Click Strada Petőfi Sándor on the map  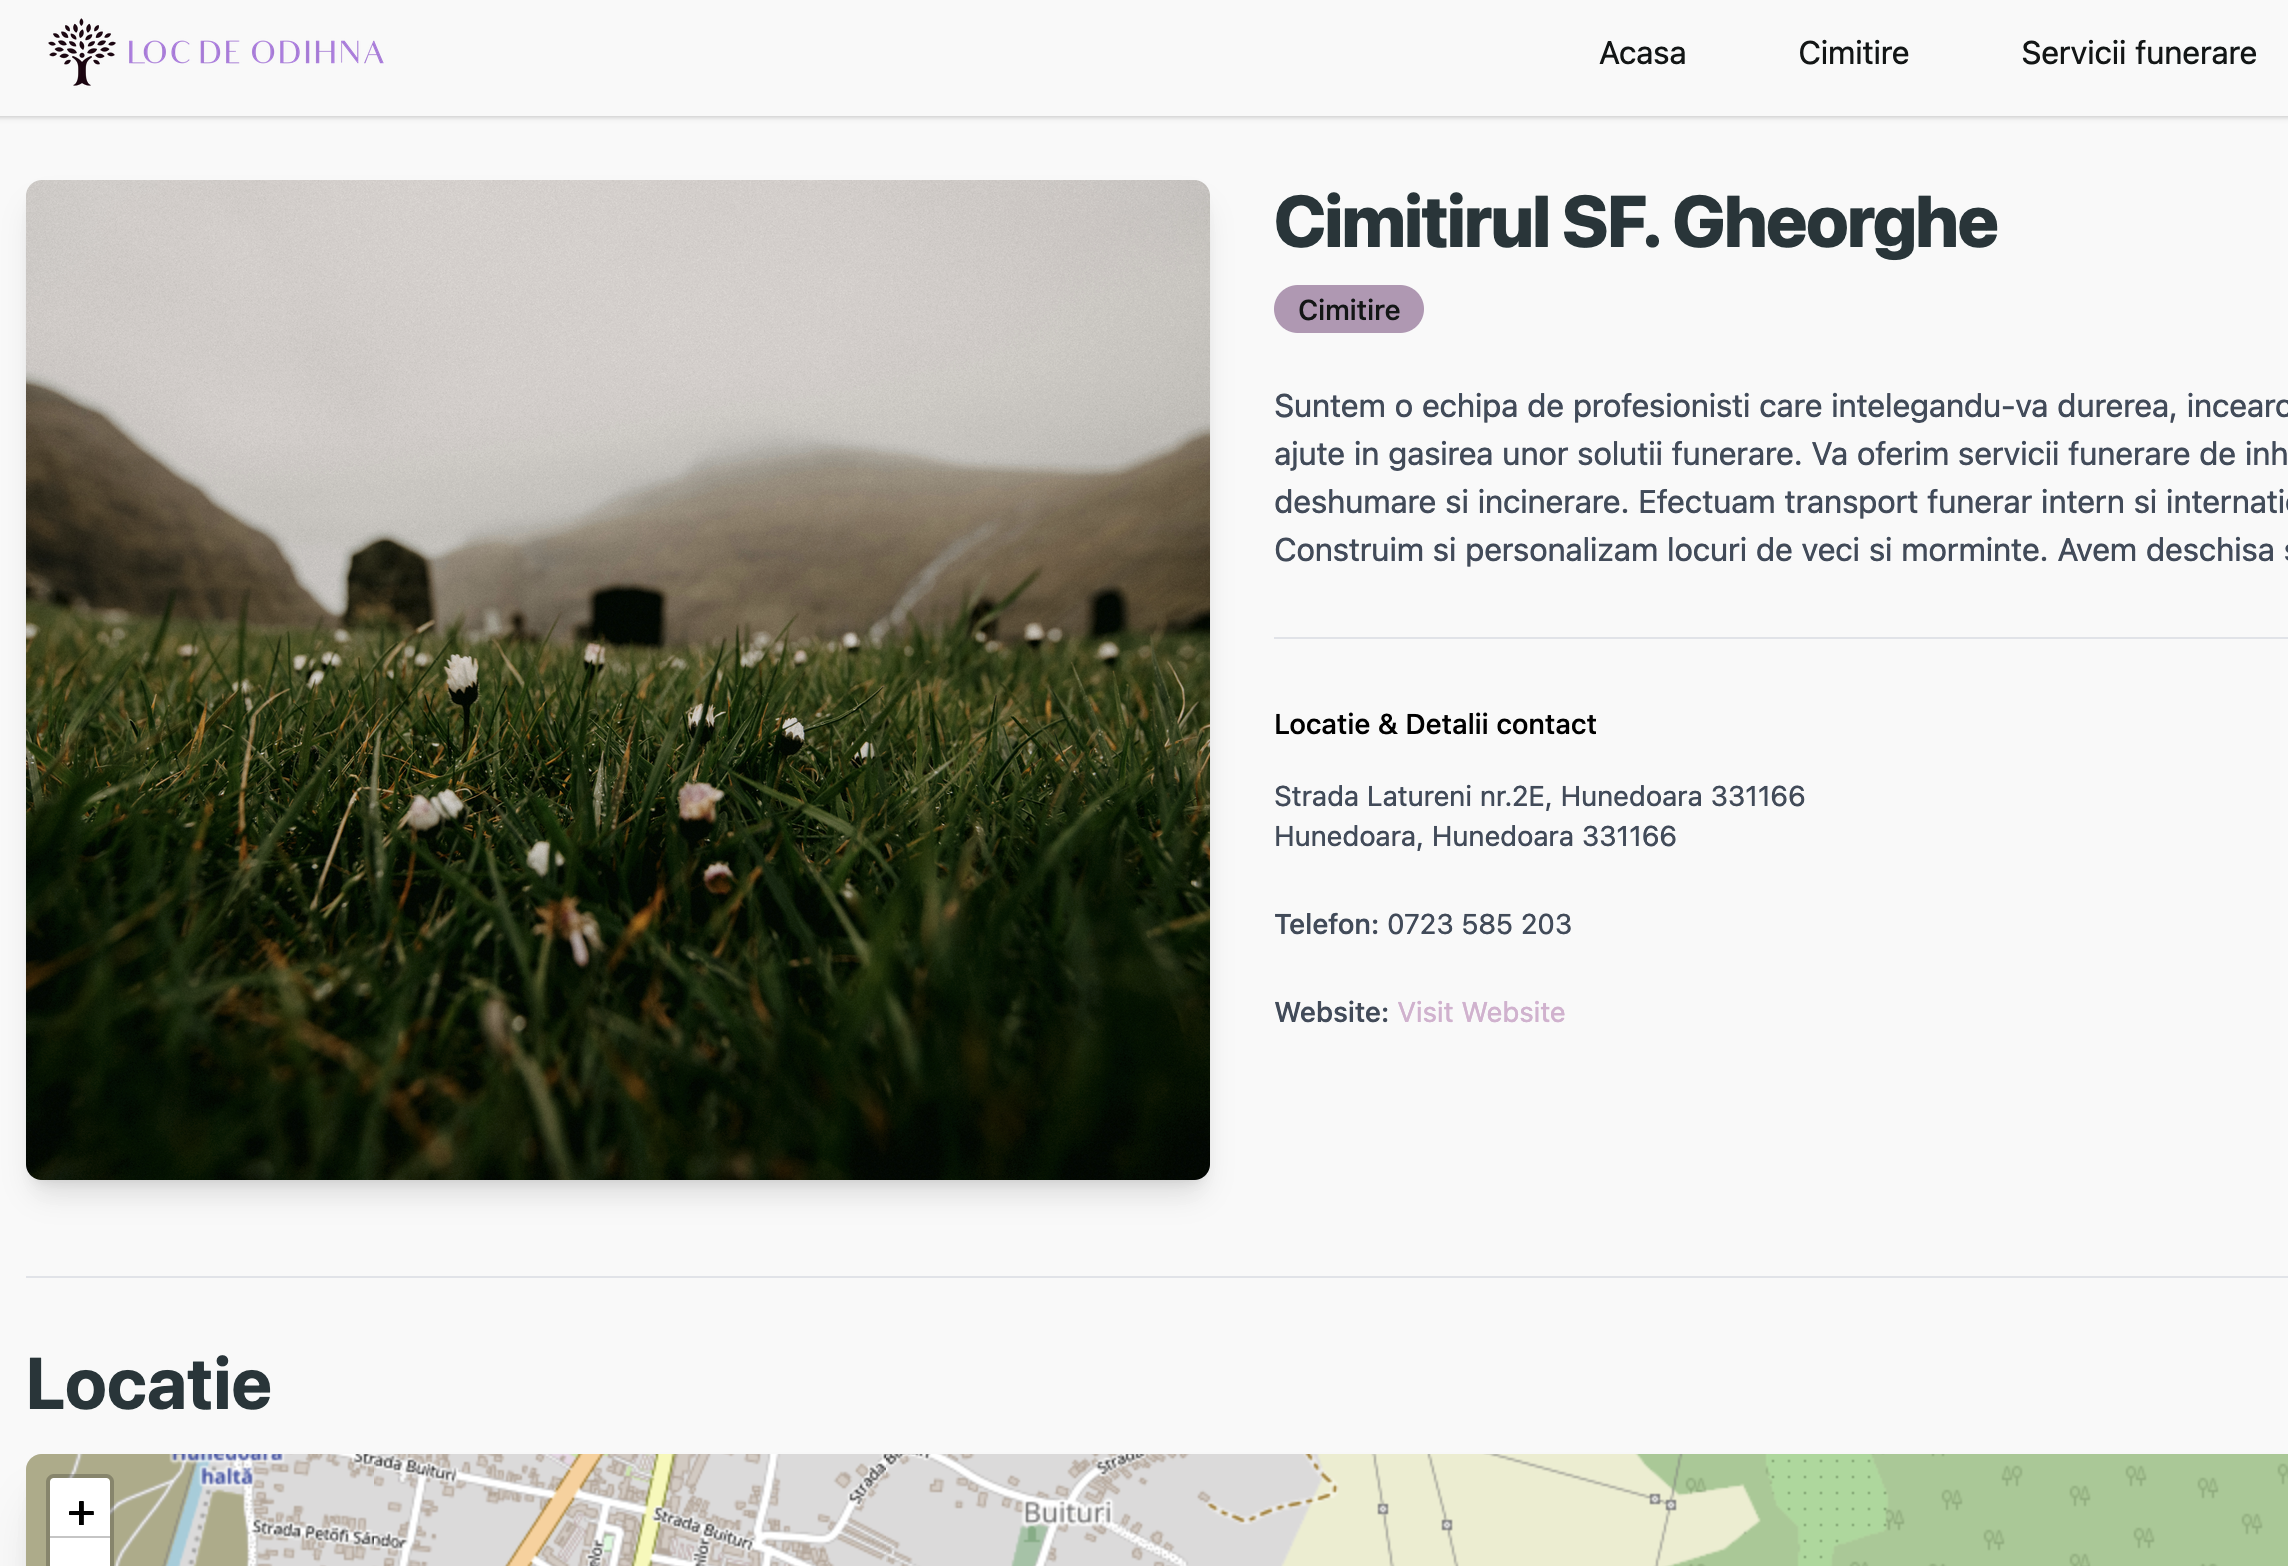tap(328, 1533)
